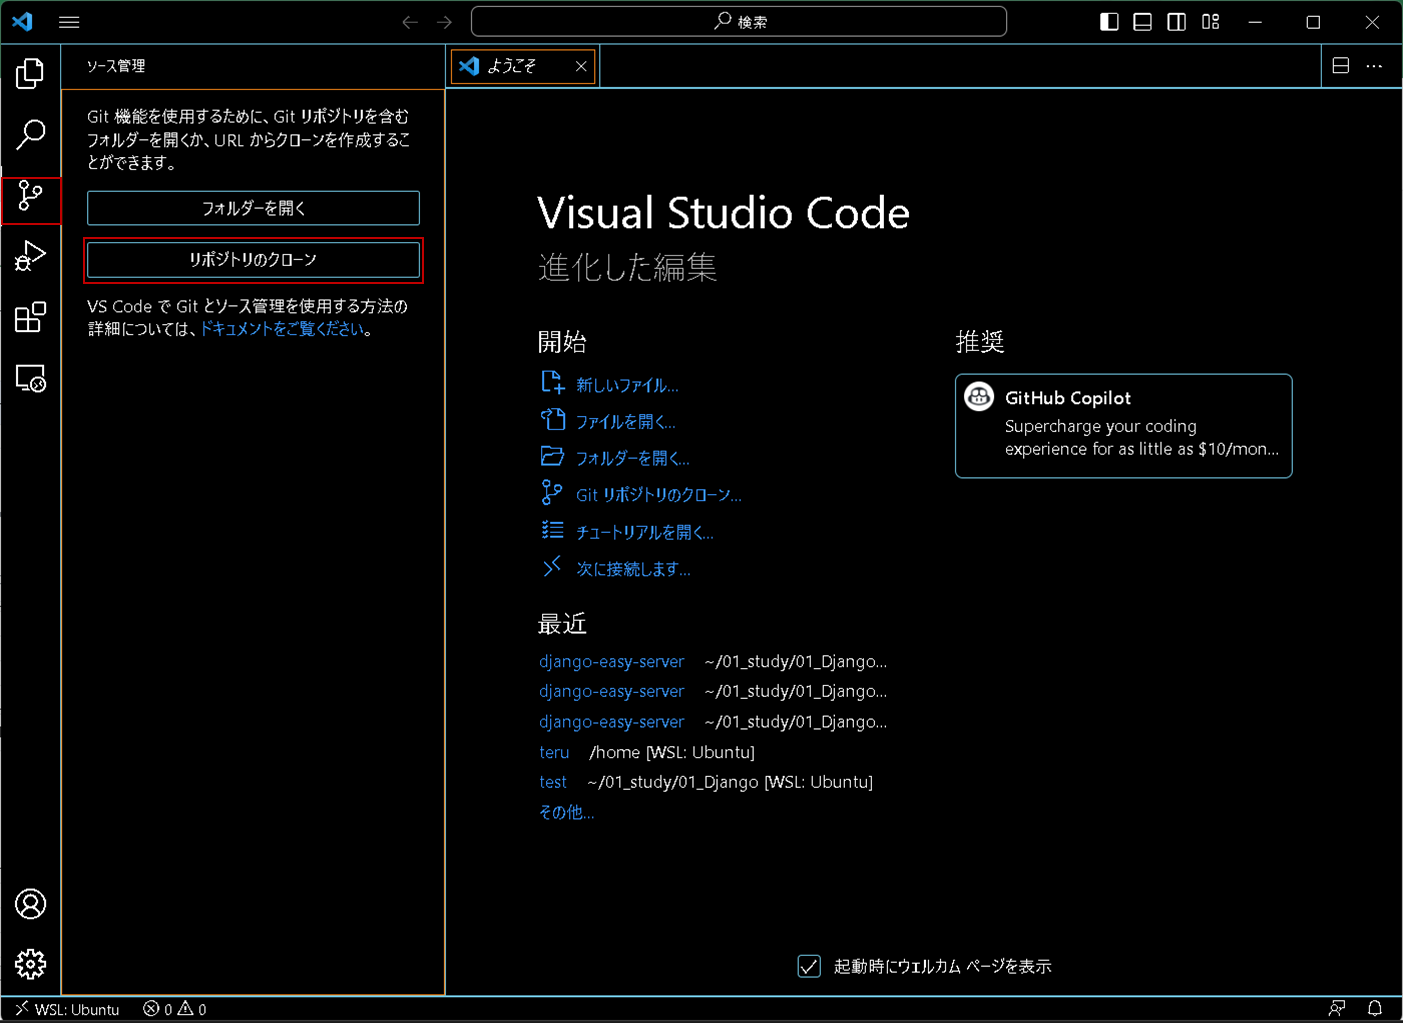Open the Remote Explorer view
Viewport: 1403px width, 1023px height.
coord(30,379)
